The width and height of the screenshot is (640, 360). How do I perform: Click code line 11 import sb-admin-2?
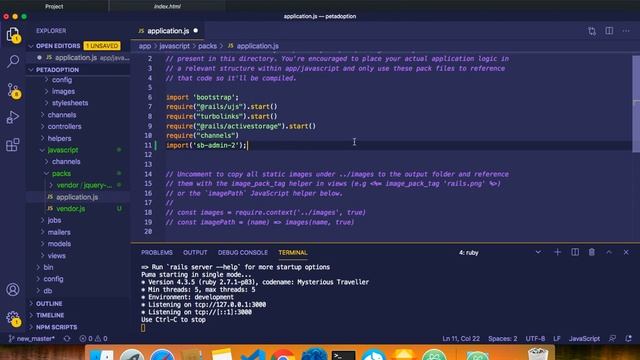206,145
